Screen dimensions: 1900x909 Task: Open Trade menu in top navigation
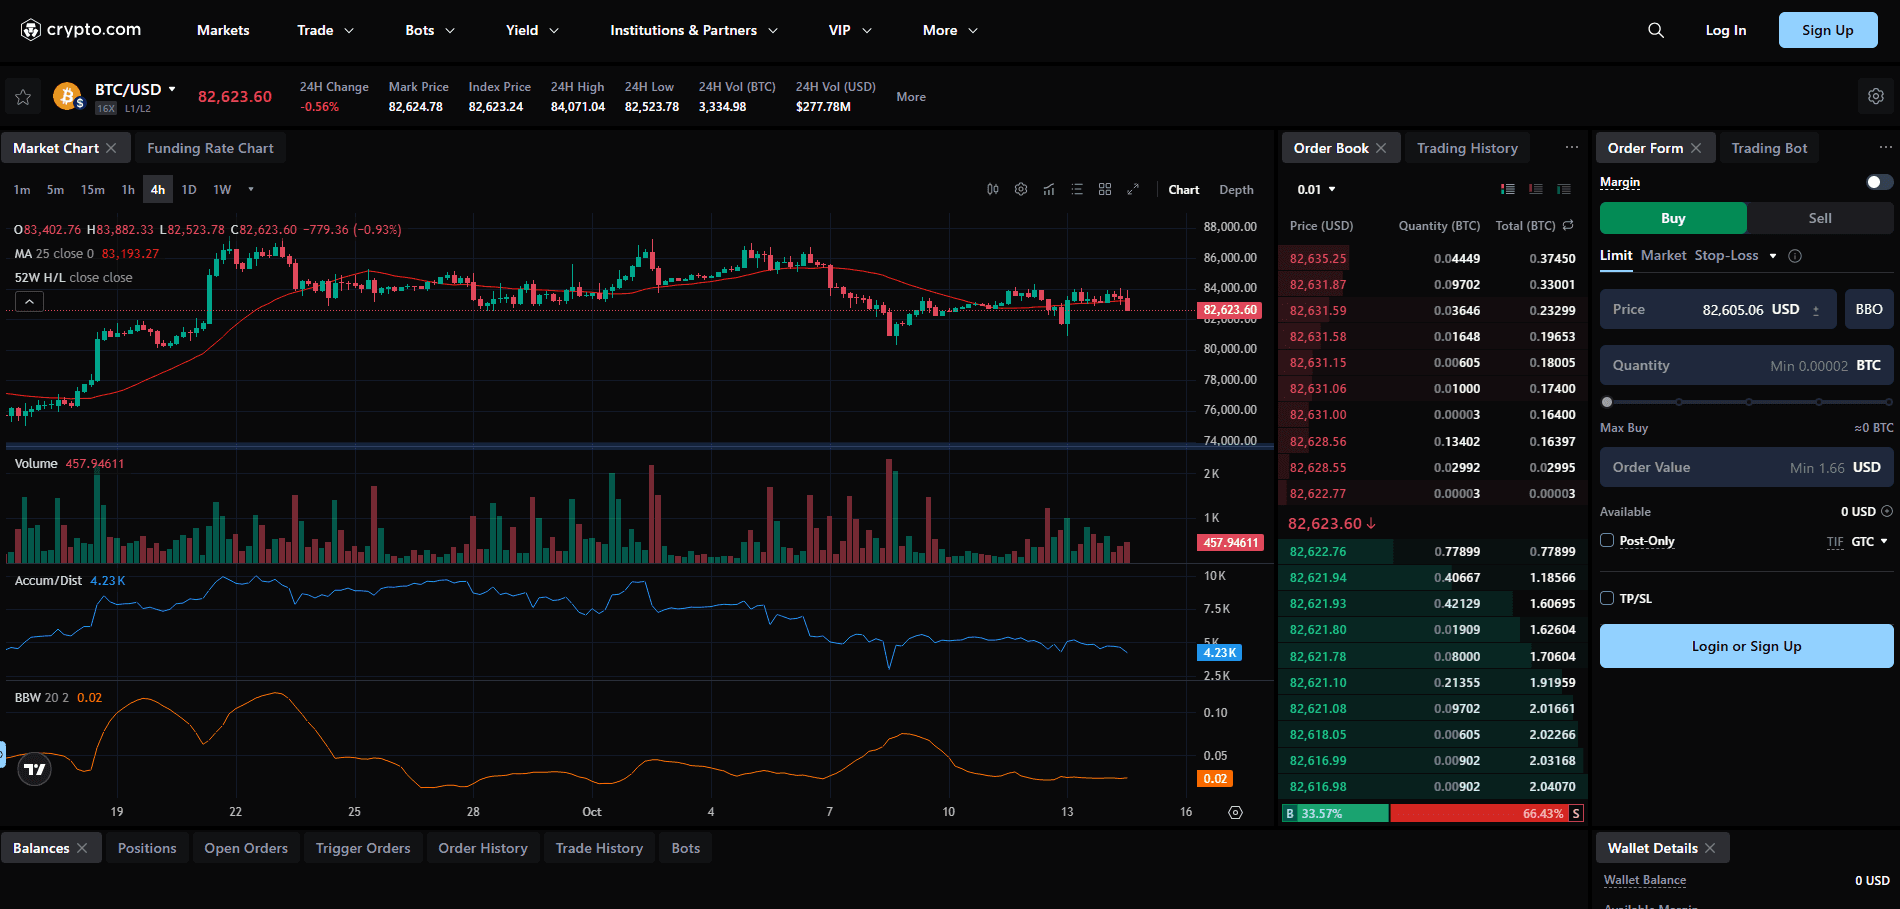click(x=325, y=30)
